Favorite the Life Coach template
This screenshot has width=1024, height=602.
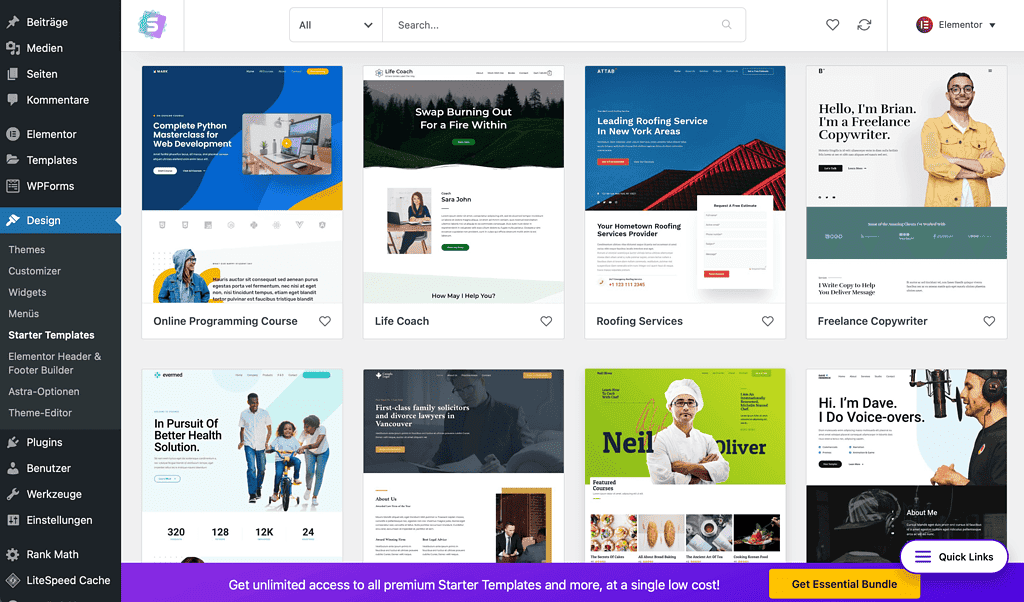click(546, 321)
